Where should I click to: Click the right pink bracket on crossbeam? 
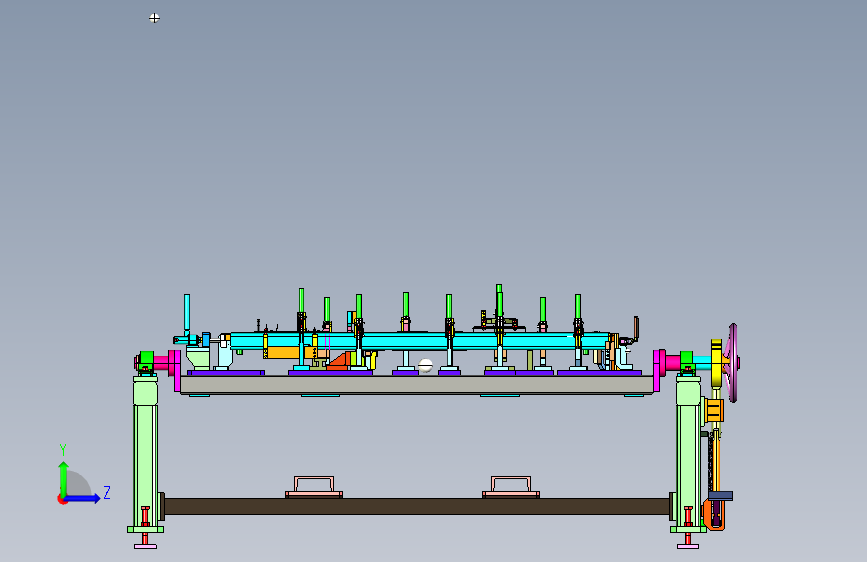(x=511, y=487)
